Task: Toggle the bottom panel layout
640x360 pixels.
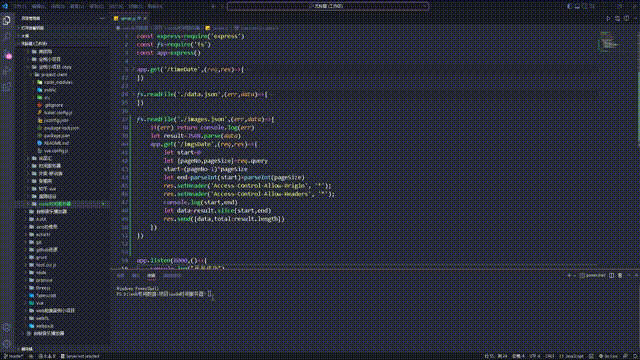Action: click(x=577, y=6)
